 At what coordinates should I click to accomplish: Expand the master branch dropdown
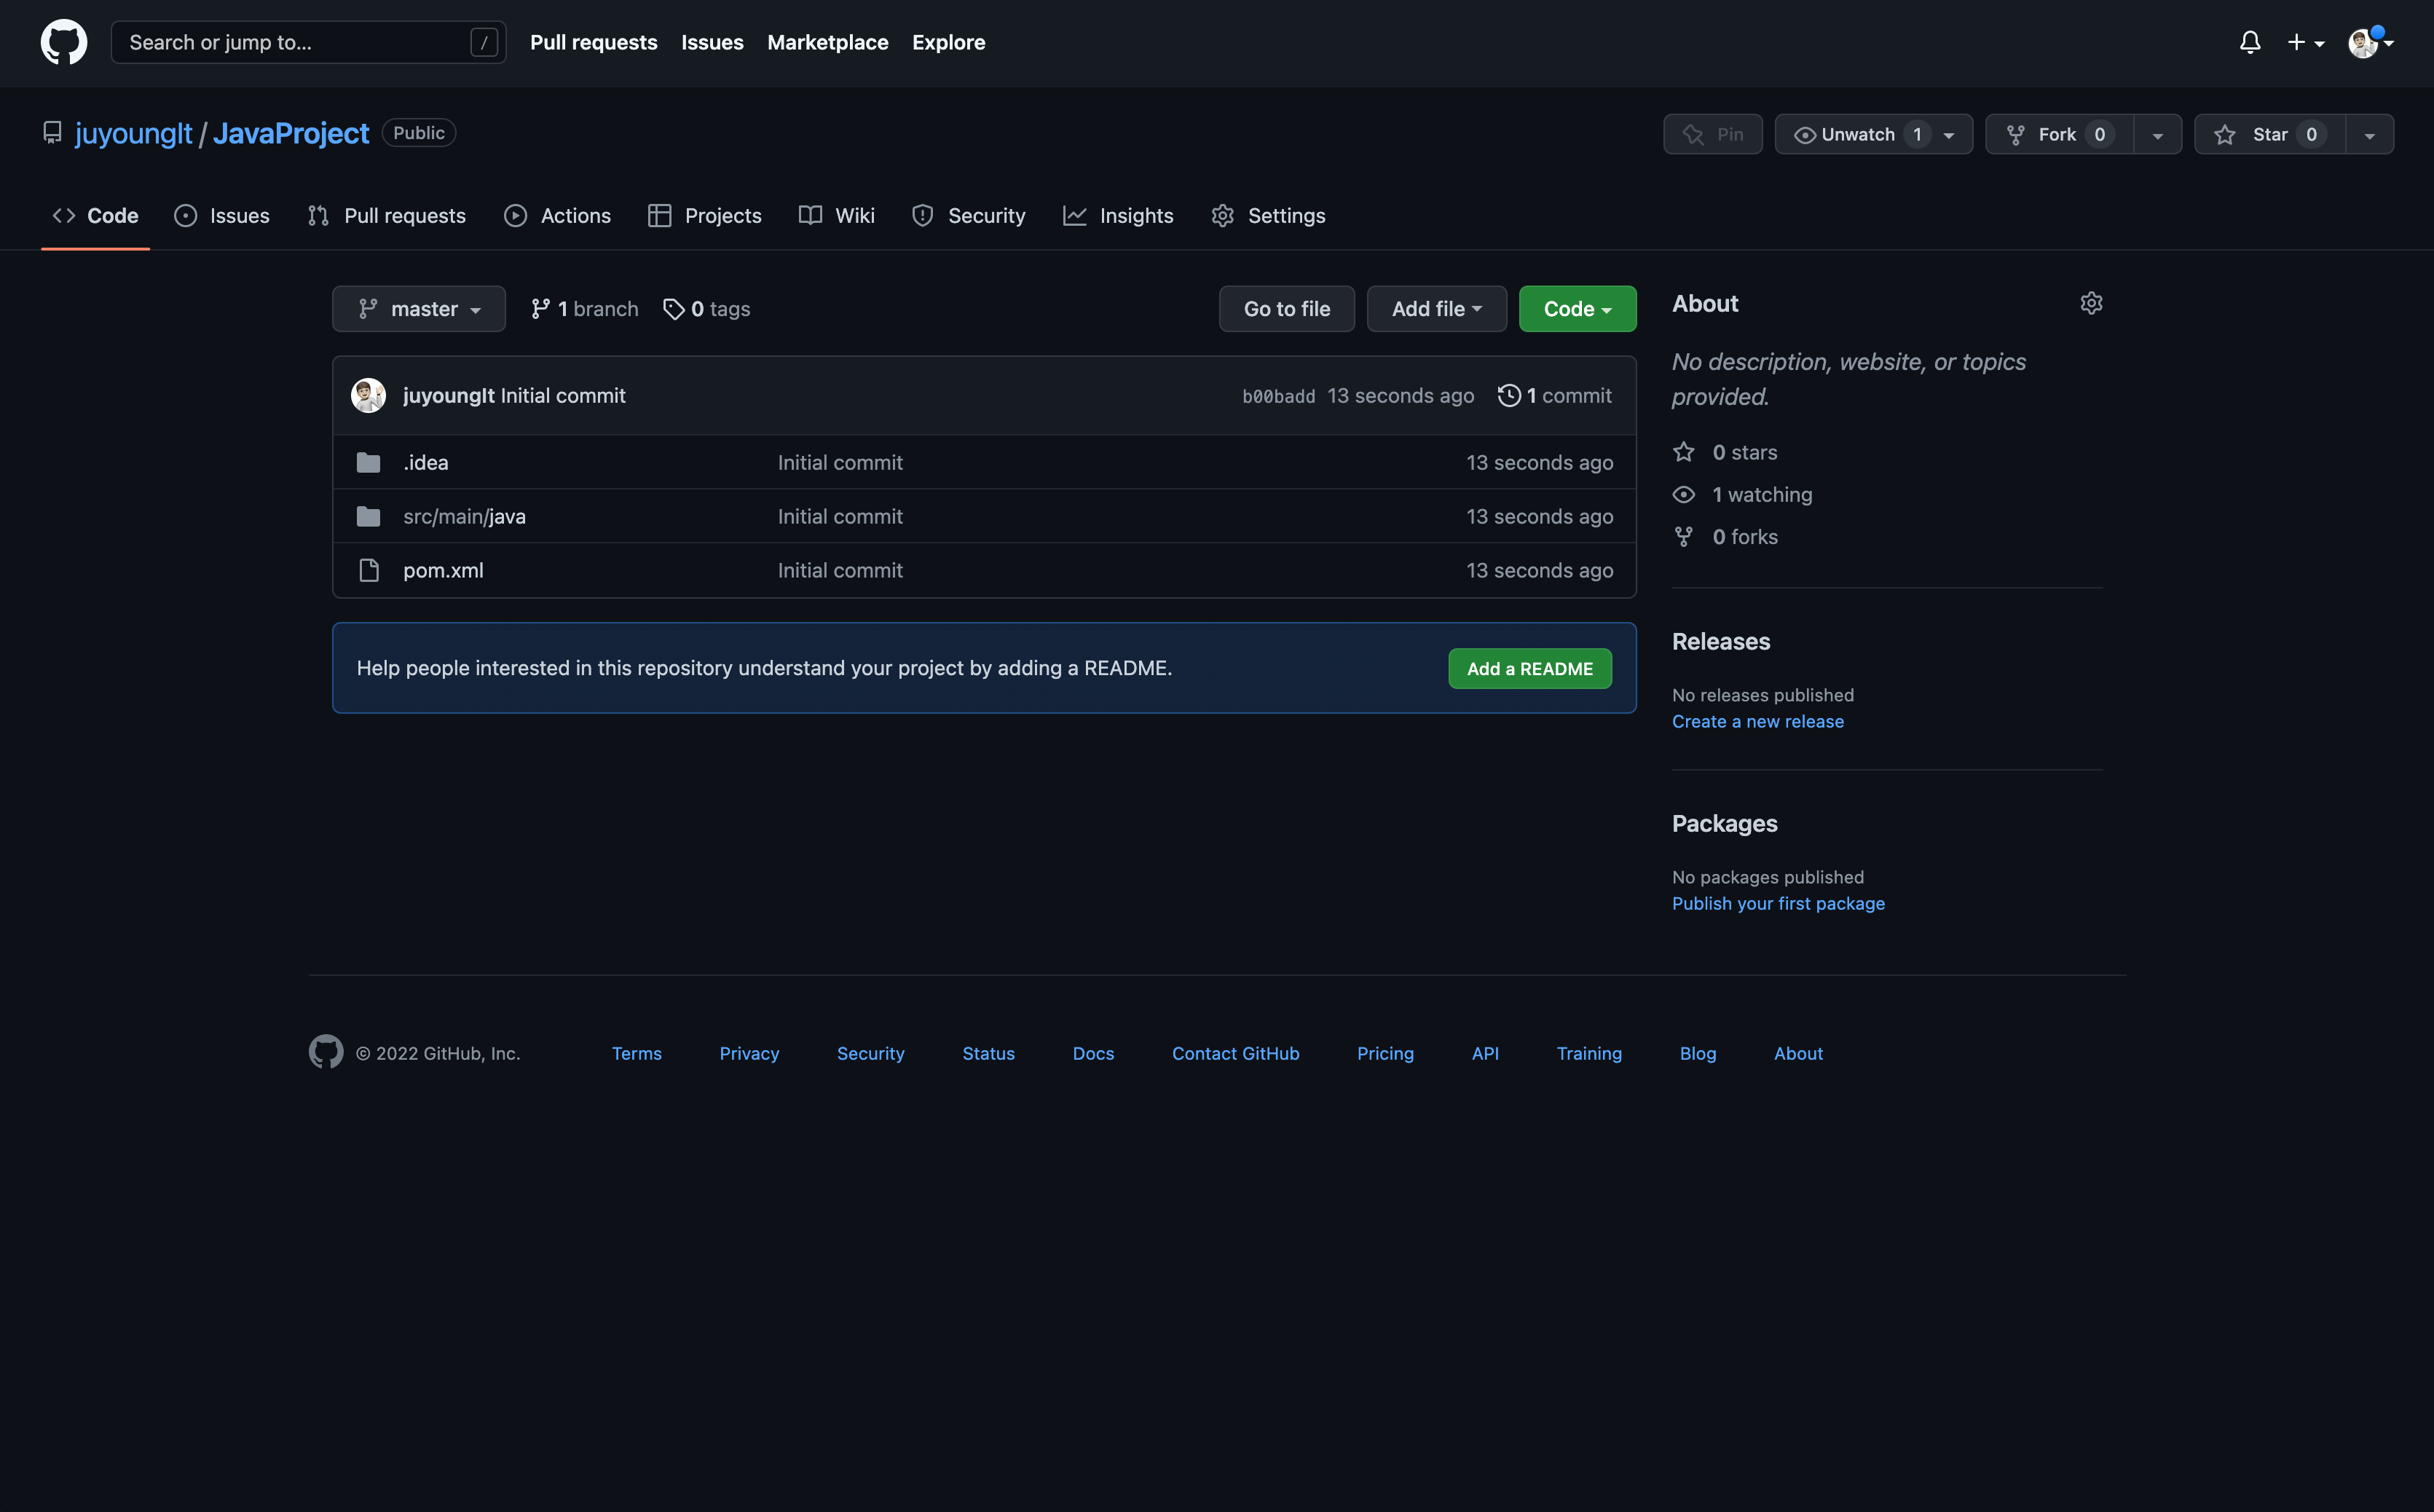418,309
